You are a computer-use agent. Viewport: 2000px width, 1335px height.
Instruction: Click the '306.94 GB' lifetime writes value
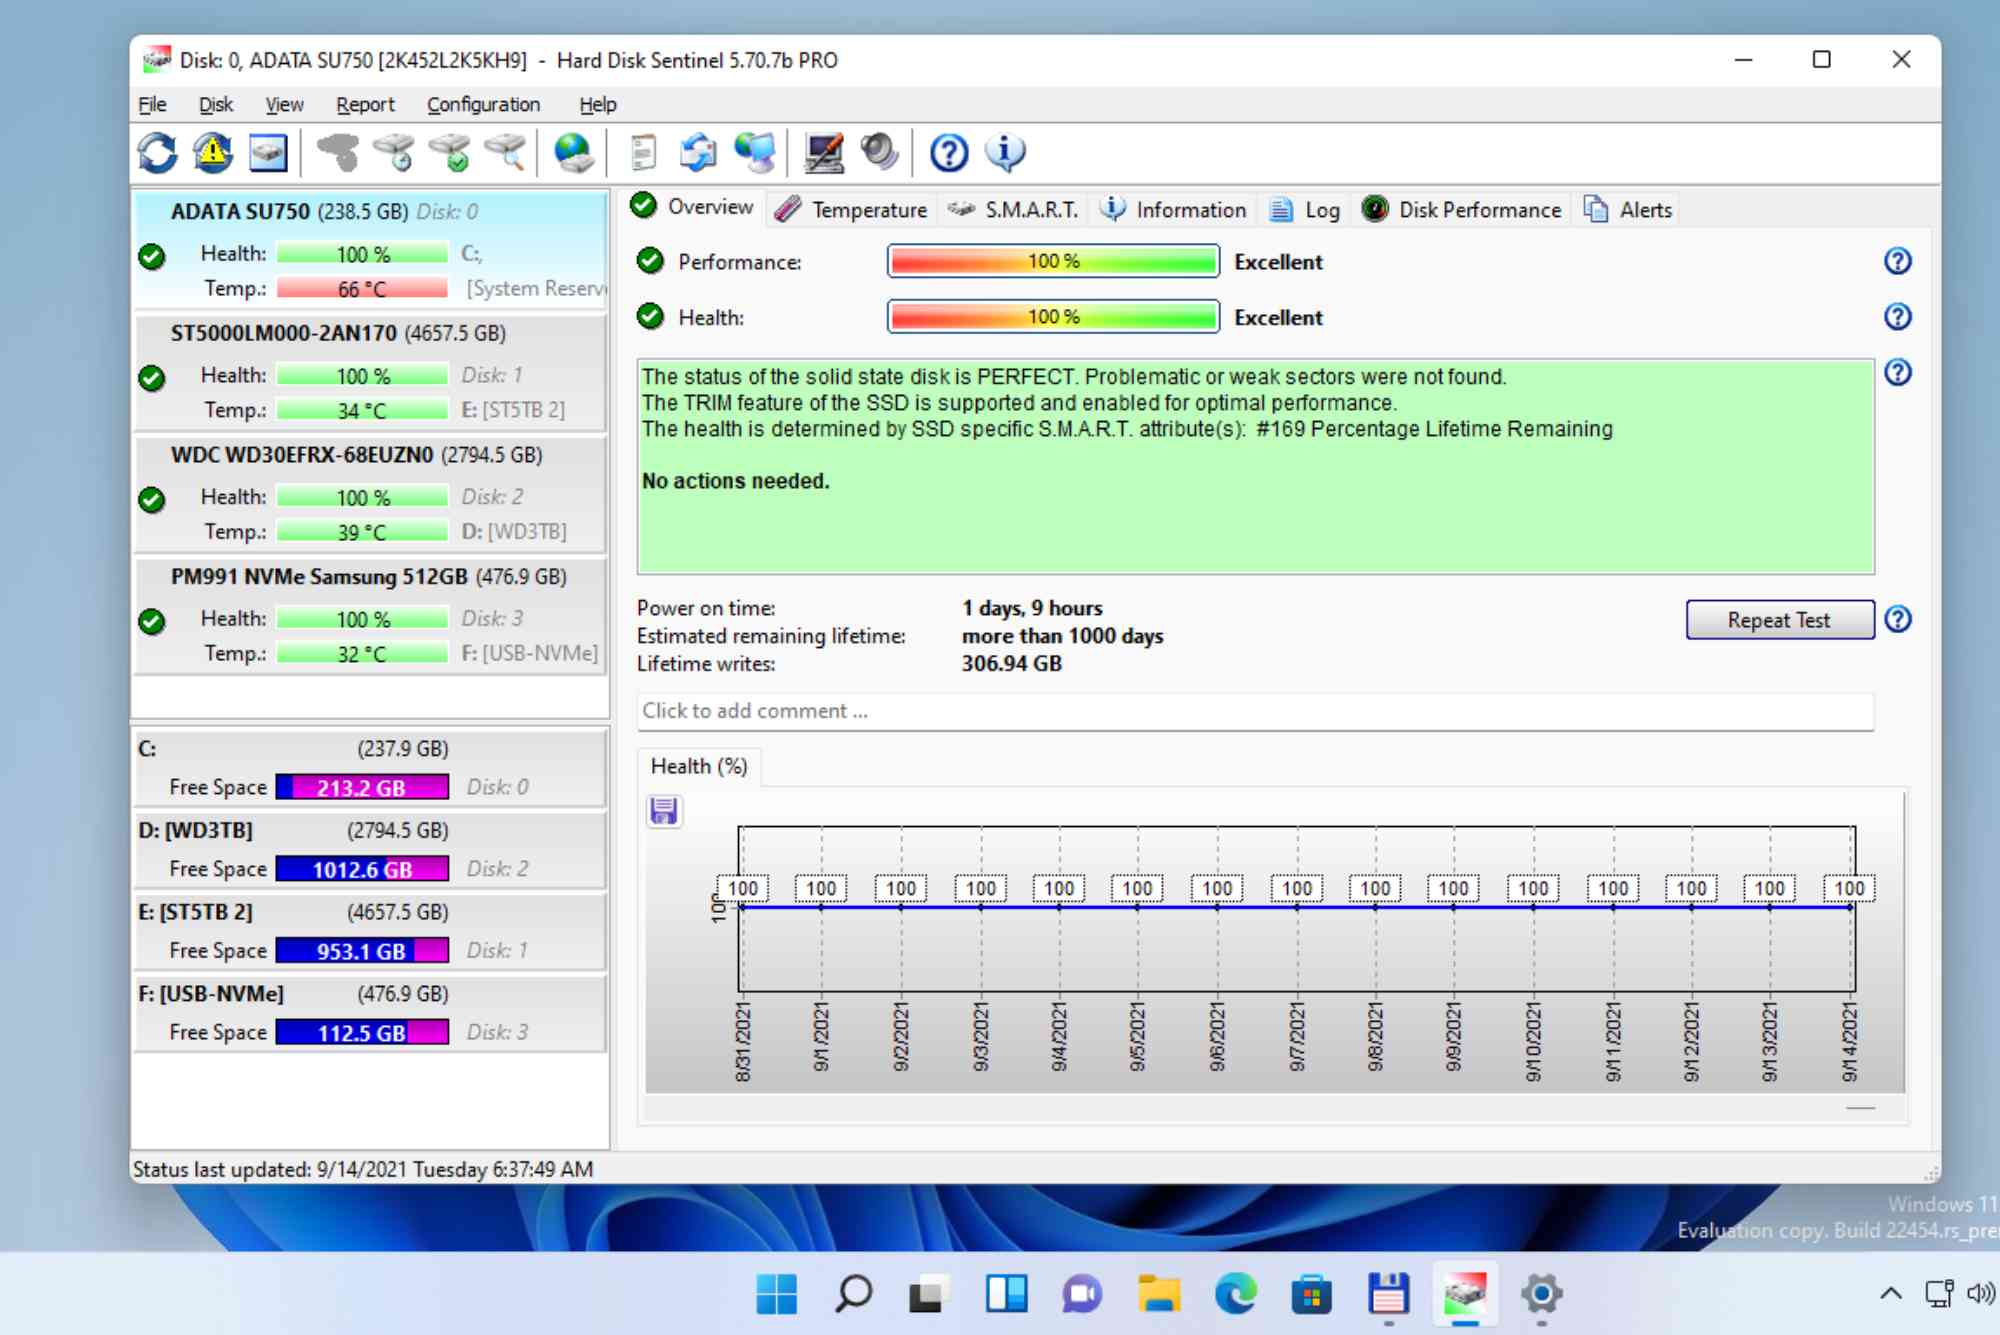click(1012, 664)
